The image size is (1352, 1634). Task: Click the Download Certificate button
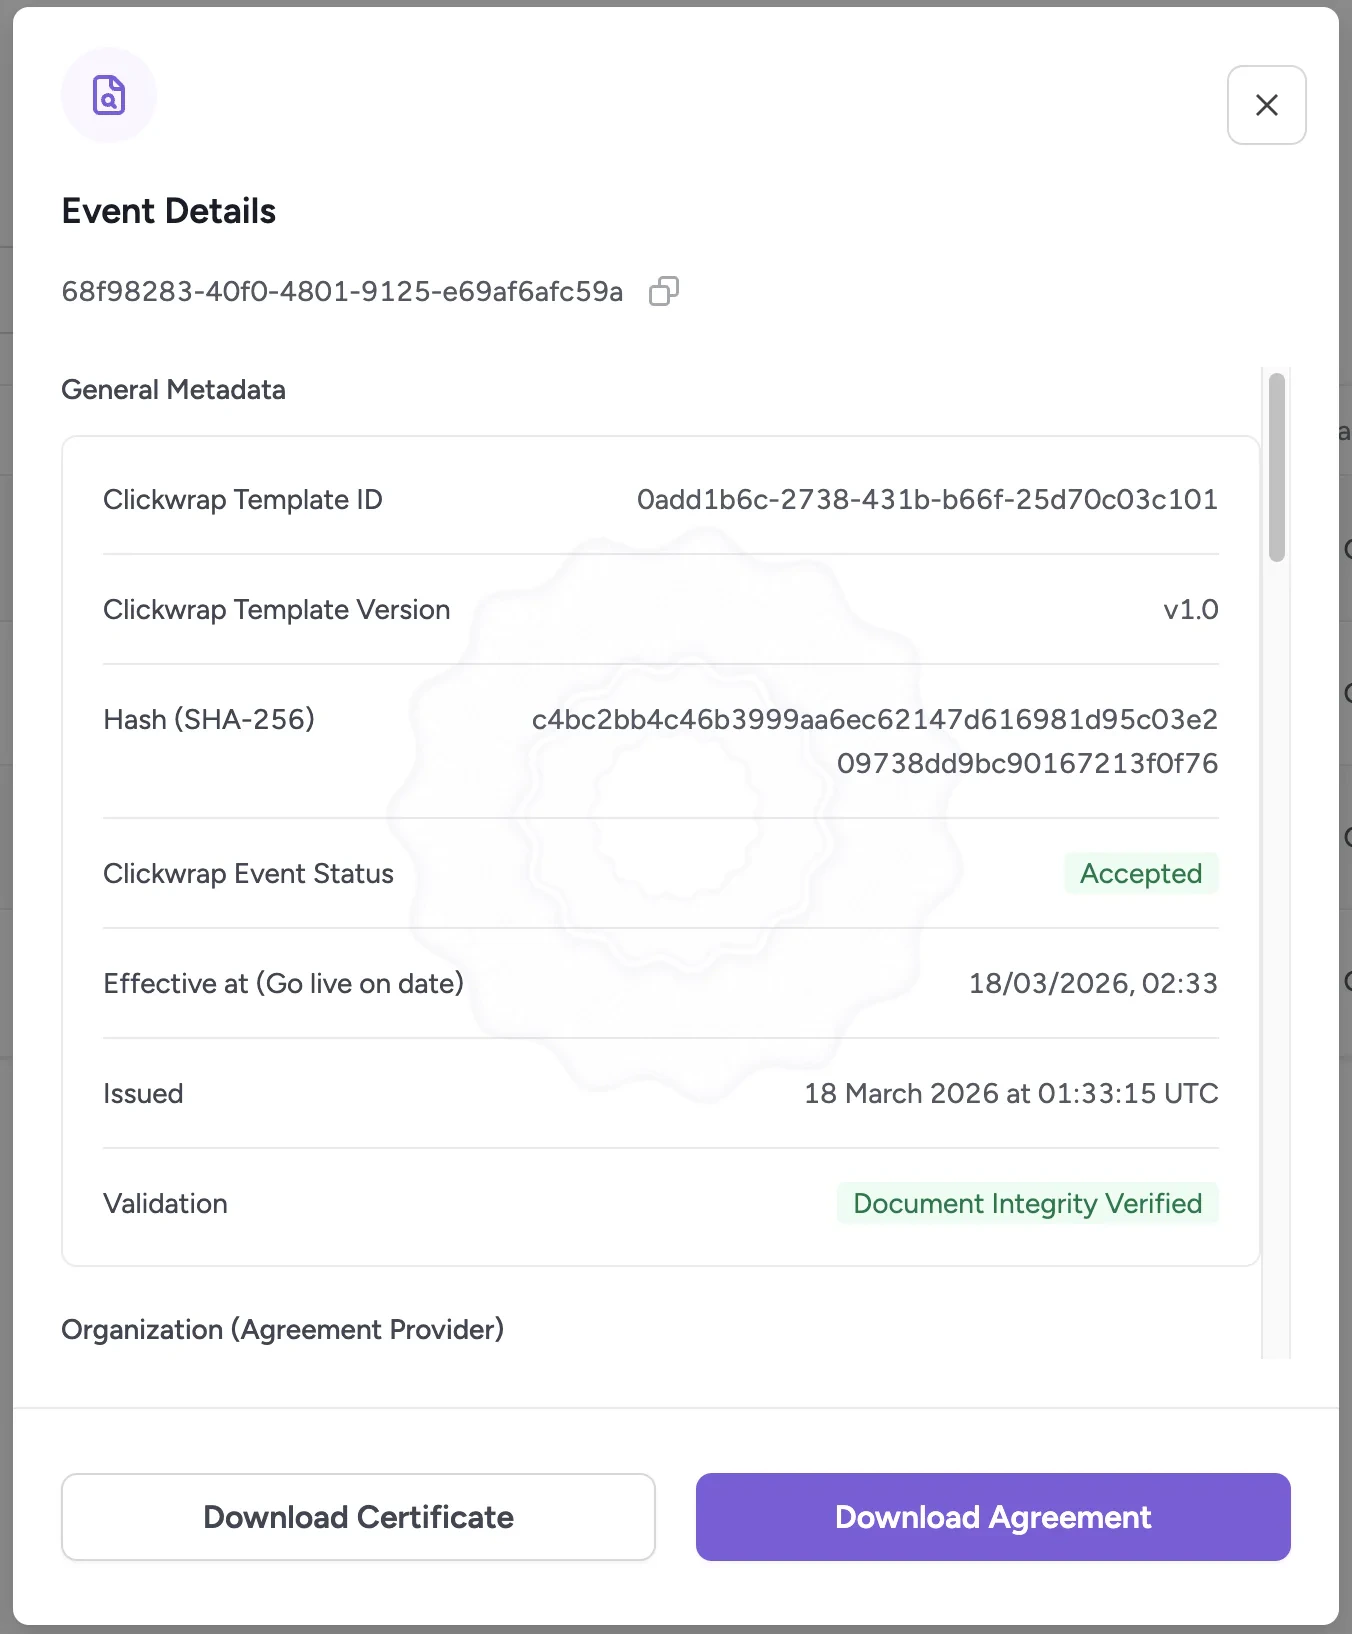(x=358, y=1517)
